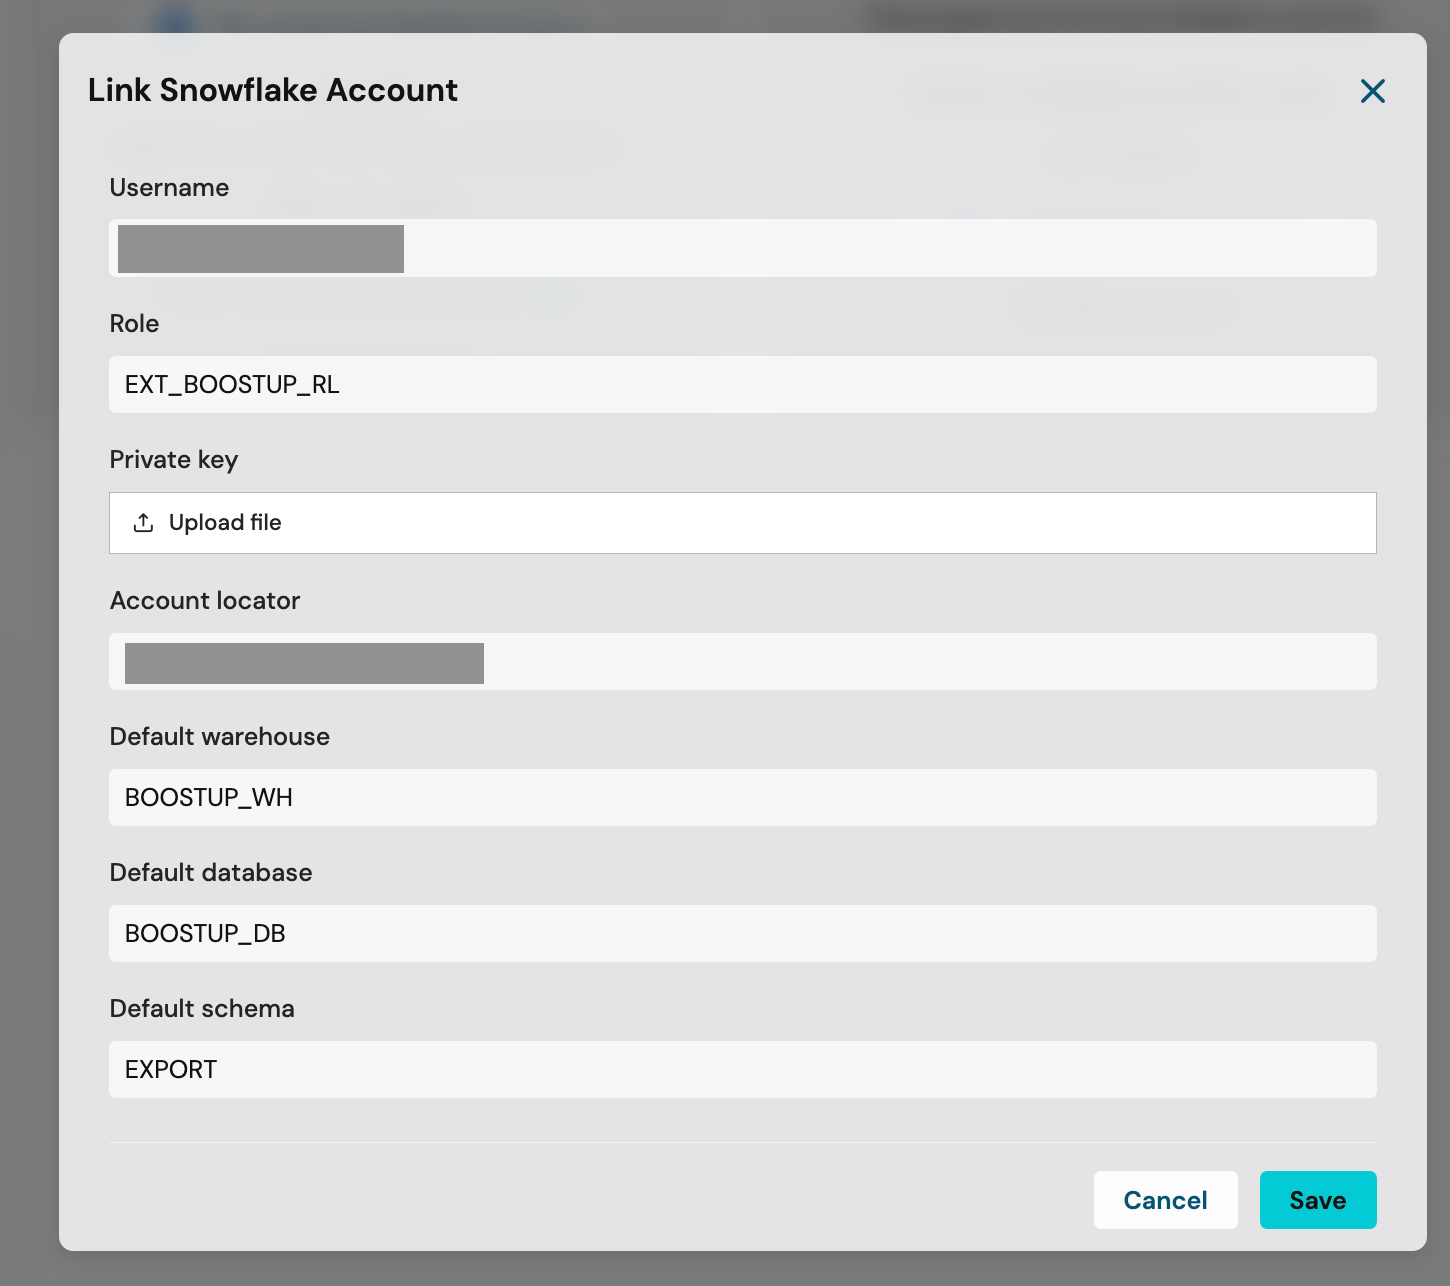Click the Role label above the role field
Screen dimensions: 1450x1286
[x=134, y=323]
